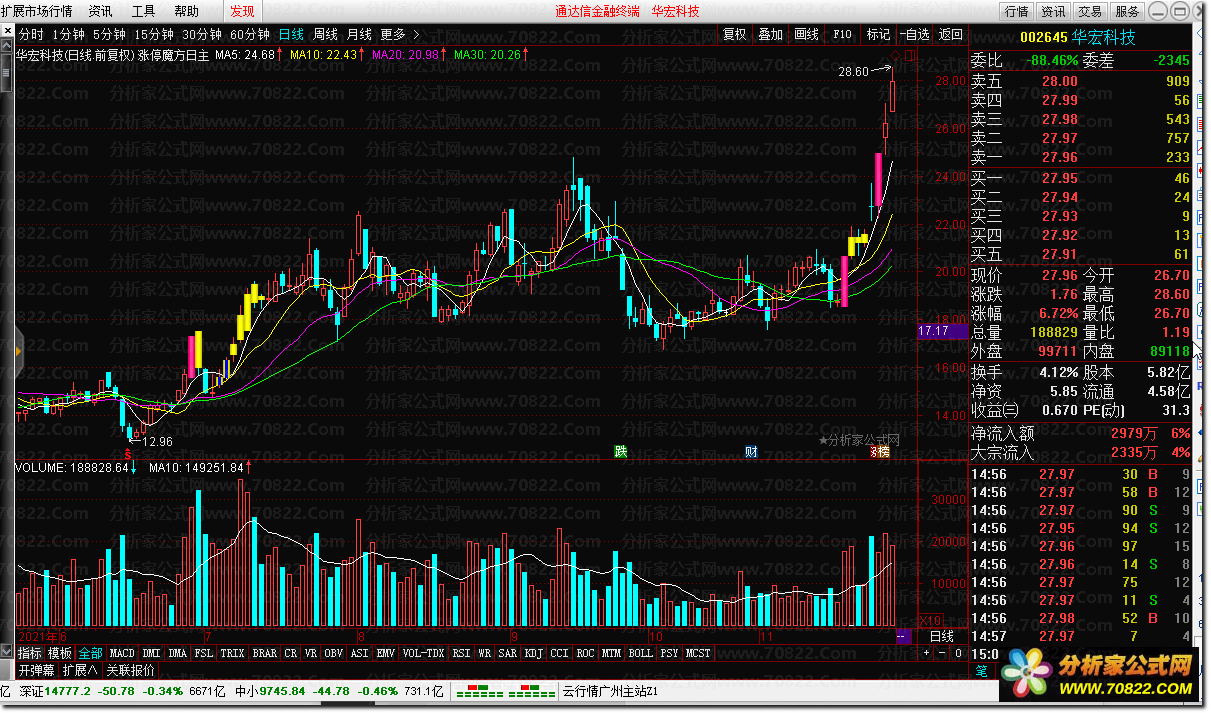Screen dimensions: 1211x713
Task: Click the 复权 toolbar button
Action: click(x=735, y=34)
